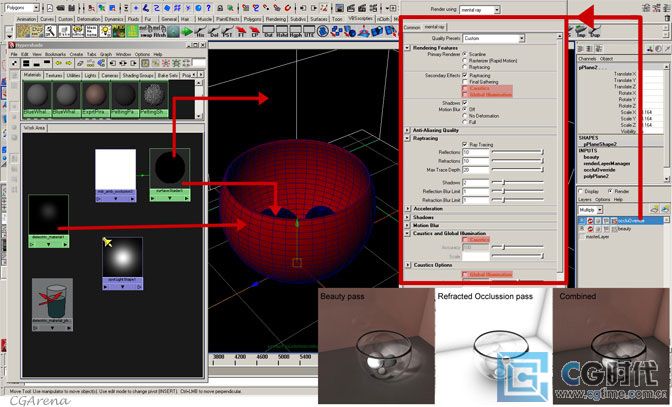Click the green arrow shelf icon

(187, 31)
